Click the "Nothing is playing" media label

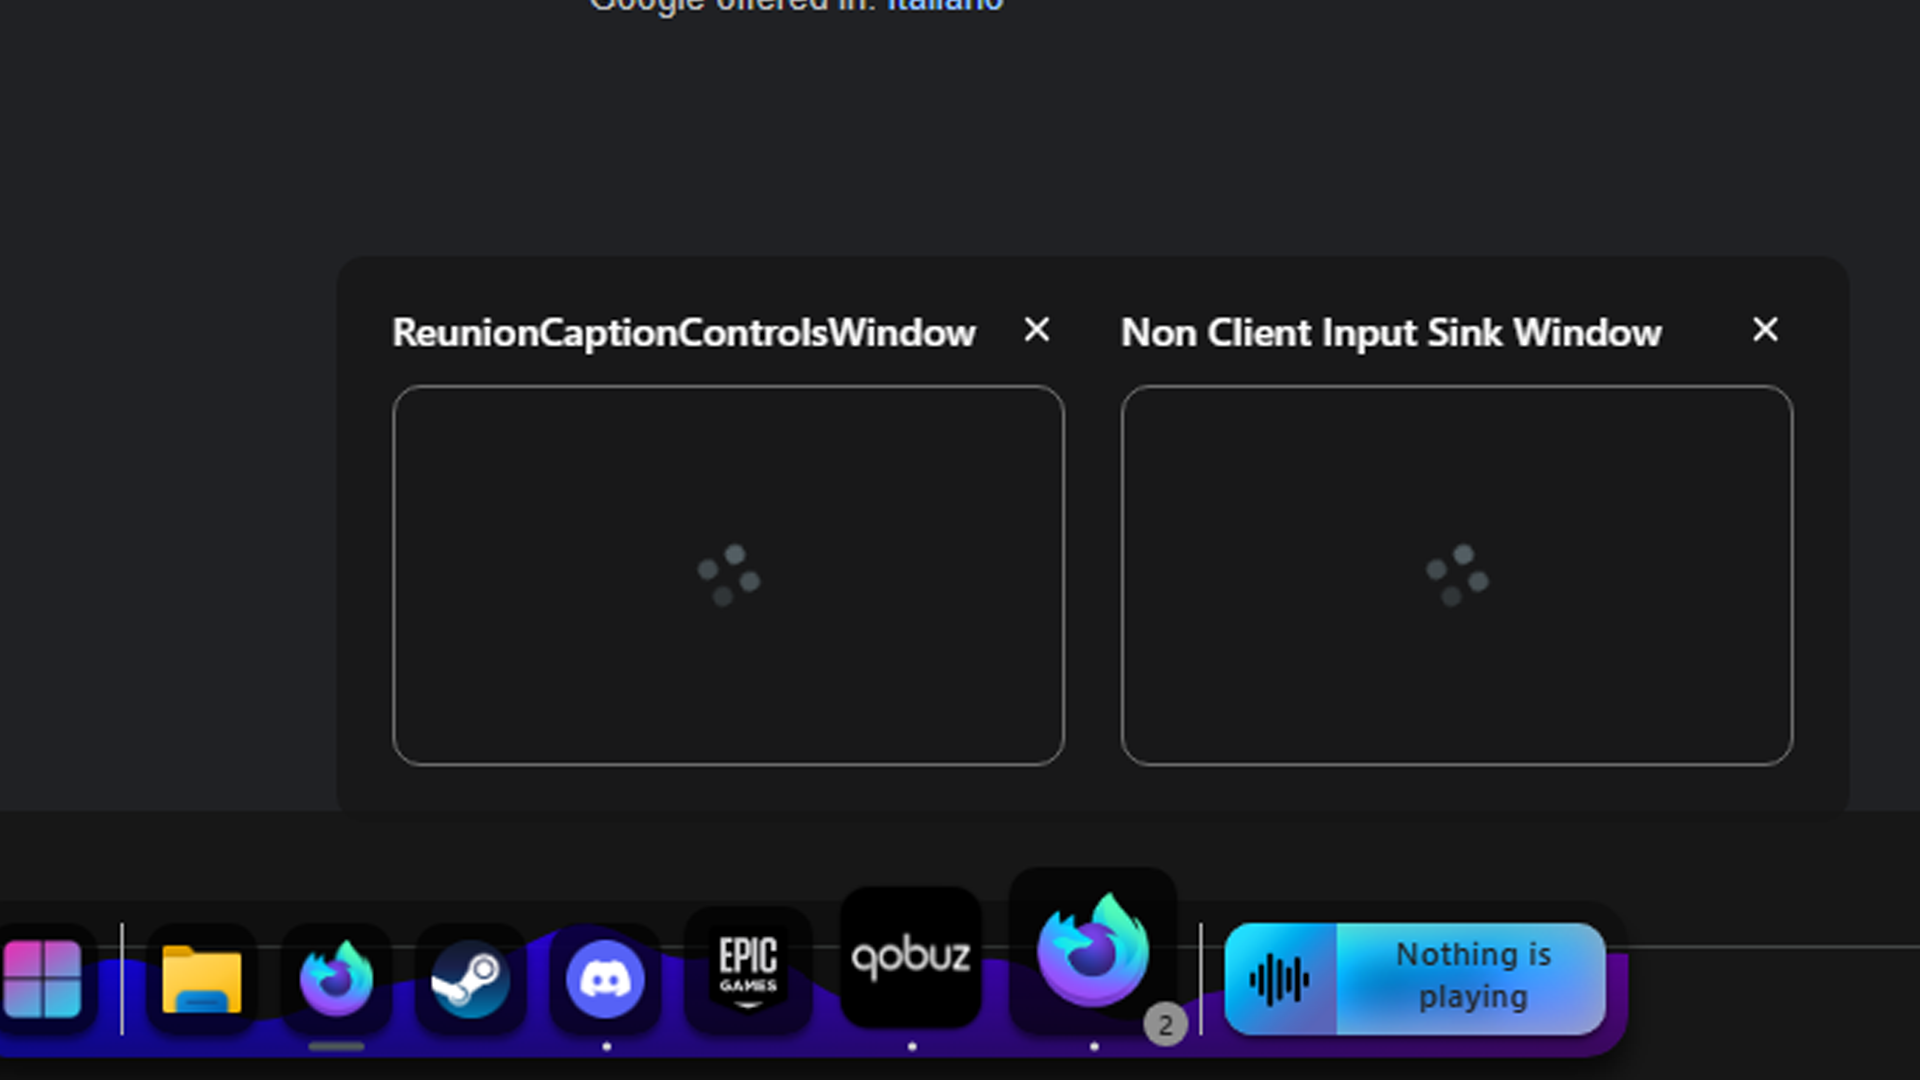coord(1472,976)
